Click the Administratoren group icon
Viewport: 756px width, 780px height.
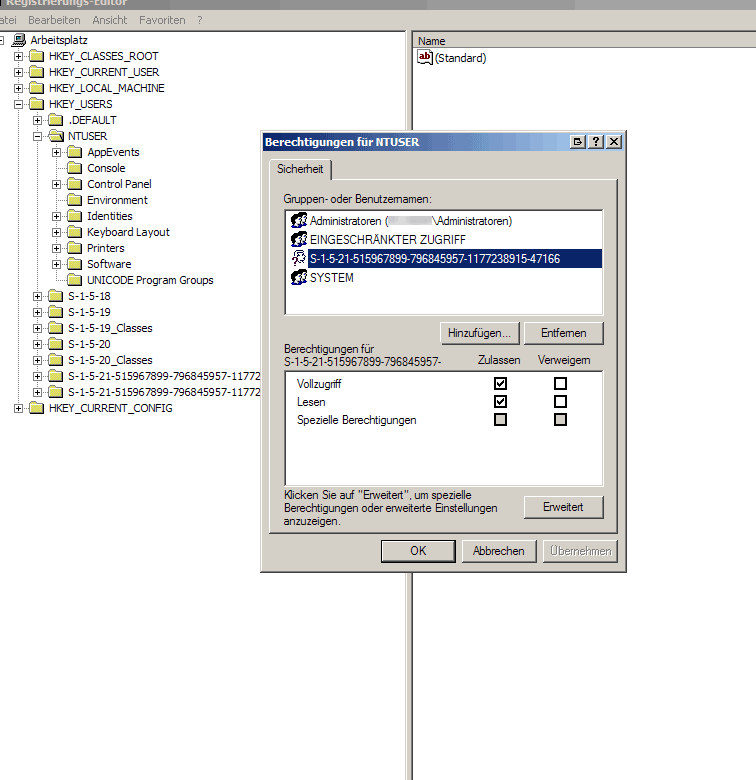299,220
